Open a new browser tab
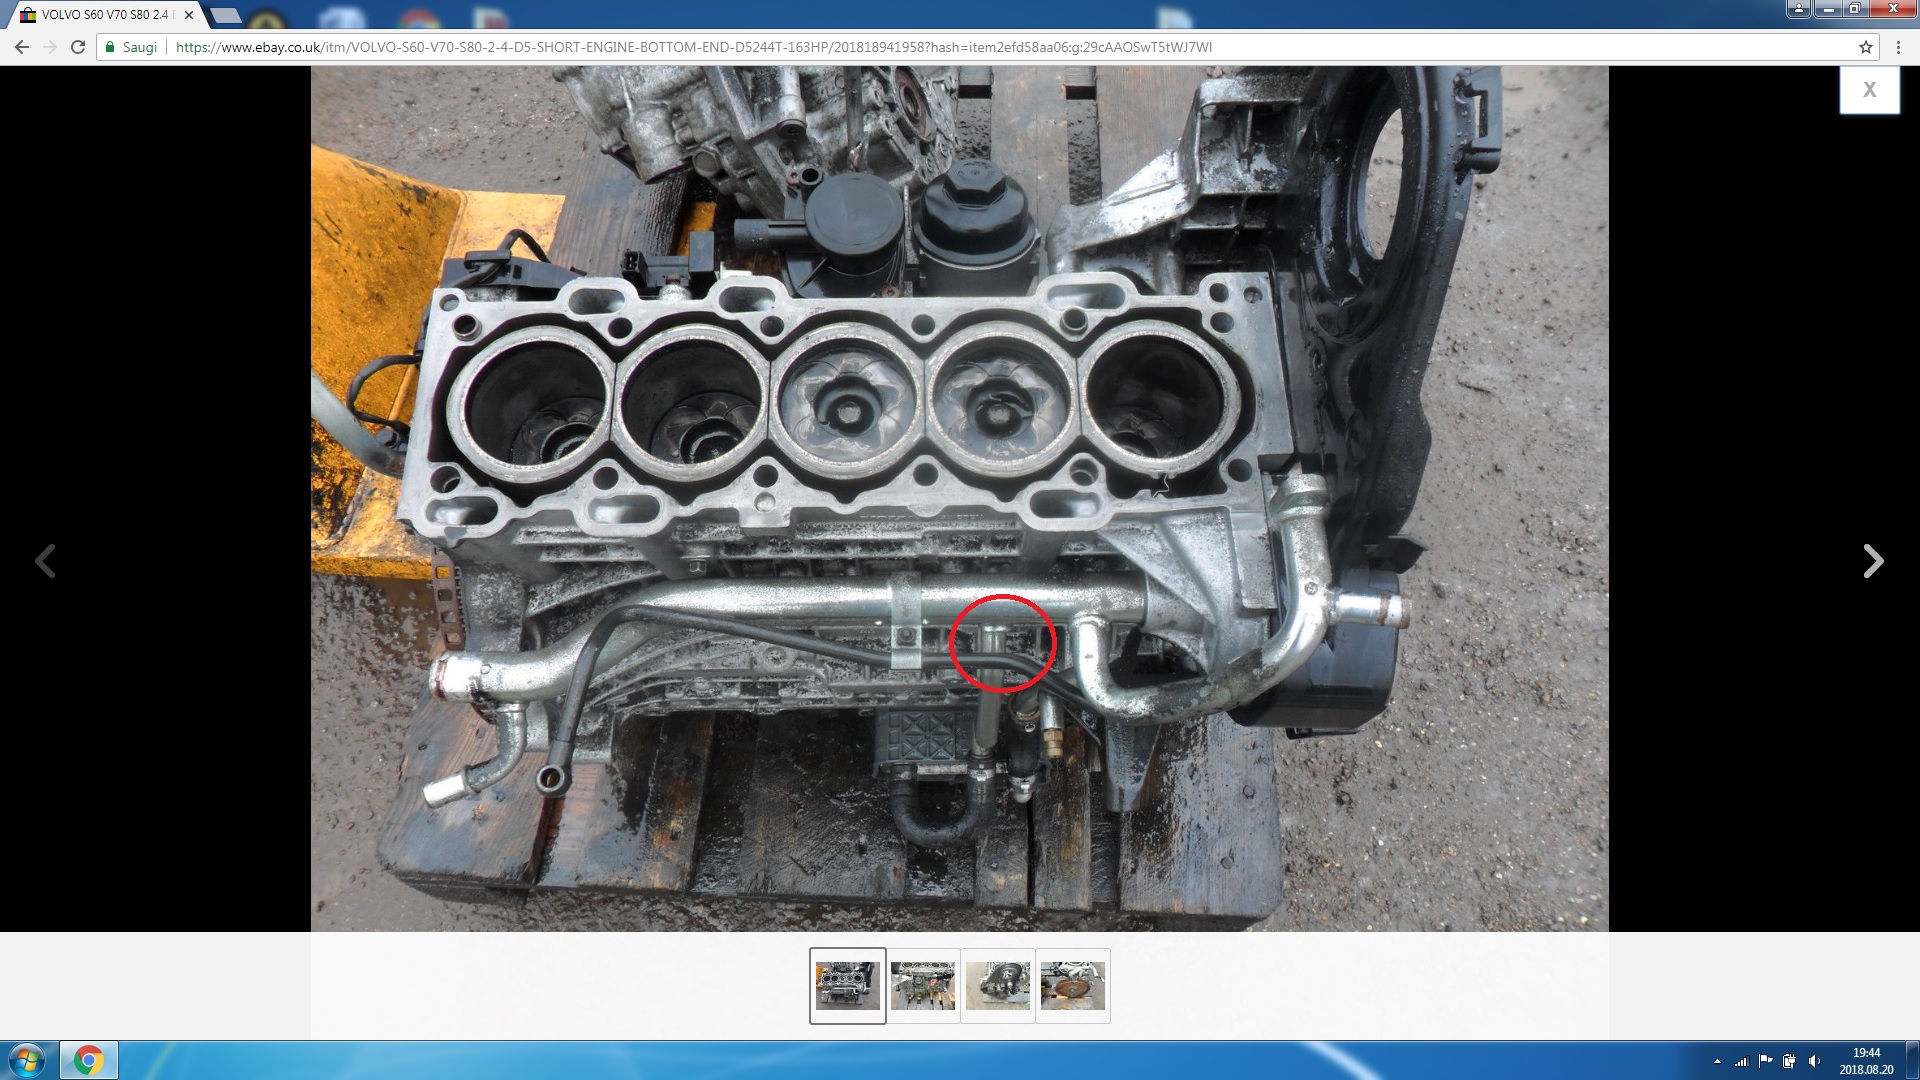Screen dimensions: 1920x1080 [226, 15]
